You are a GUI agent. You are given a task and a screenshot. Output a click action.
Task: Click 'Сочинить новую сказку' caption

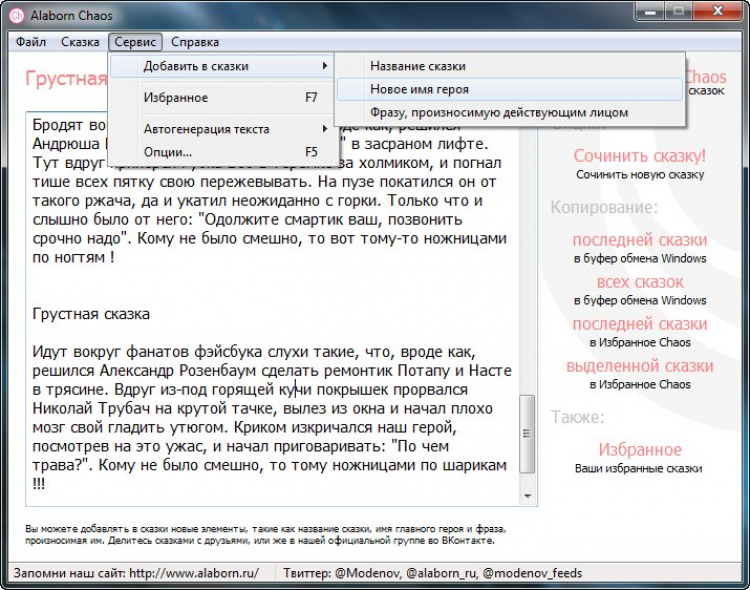point(640,175)
